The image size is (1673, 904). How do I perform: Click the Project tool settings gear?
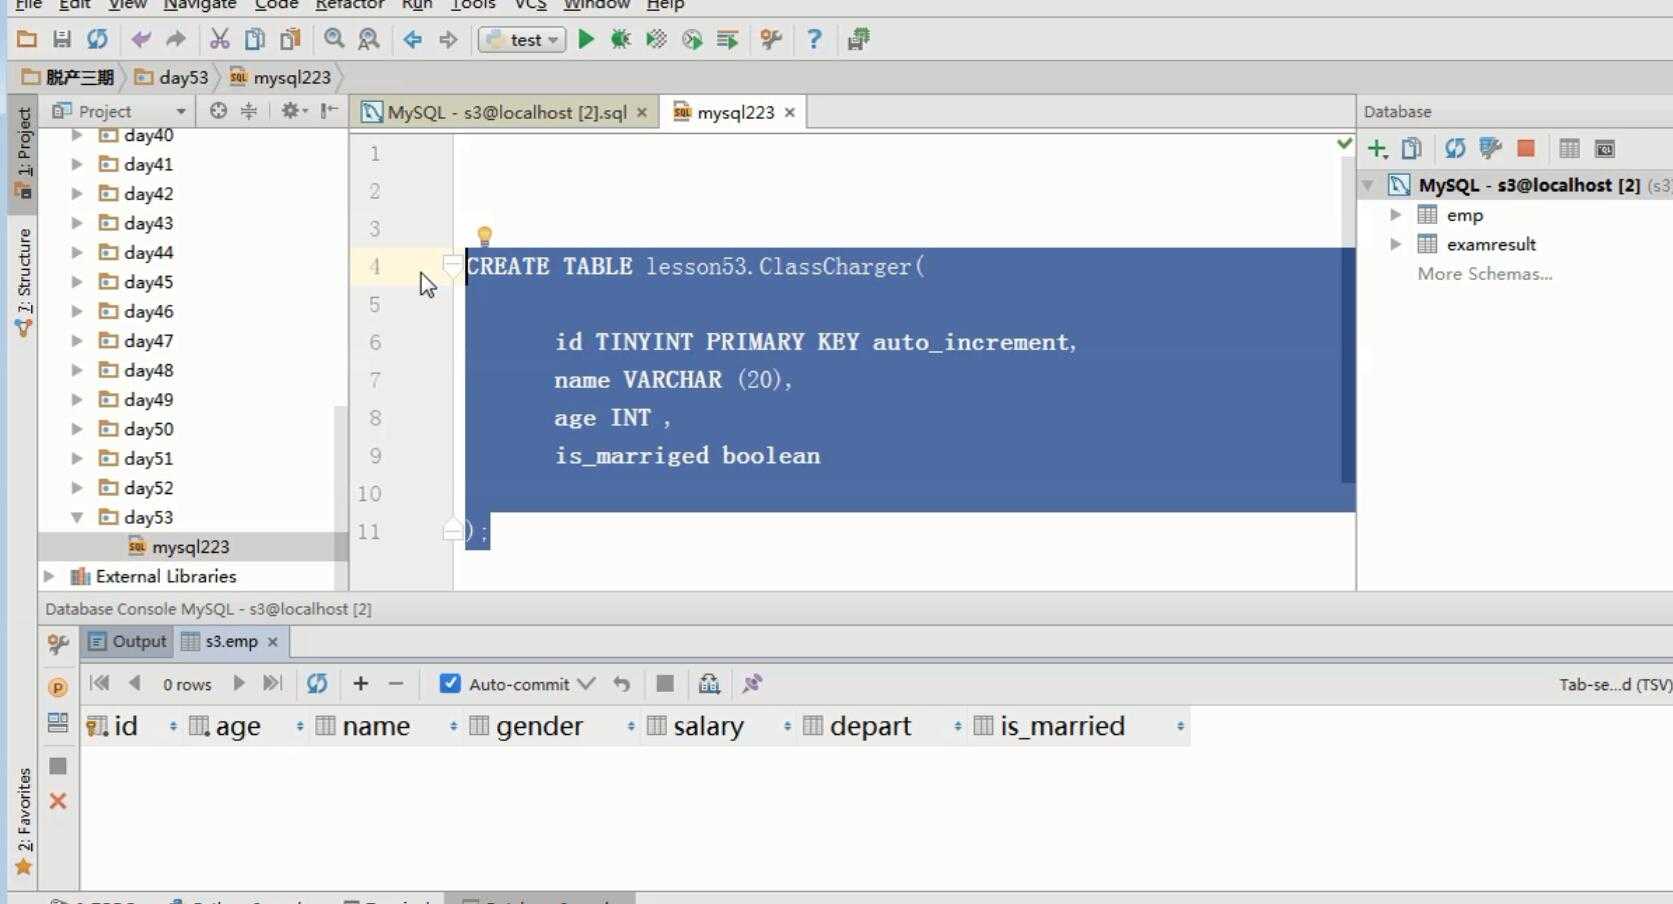coord(293,111)
